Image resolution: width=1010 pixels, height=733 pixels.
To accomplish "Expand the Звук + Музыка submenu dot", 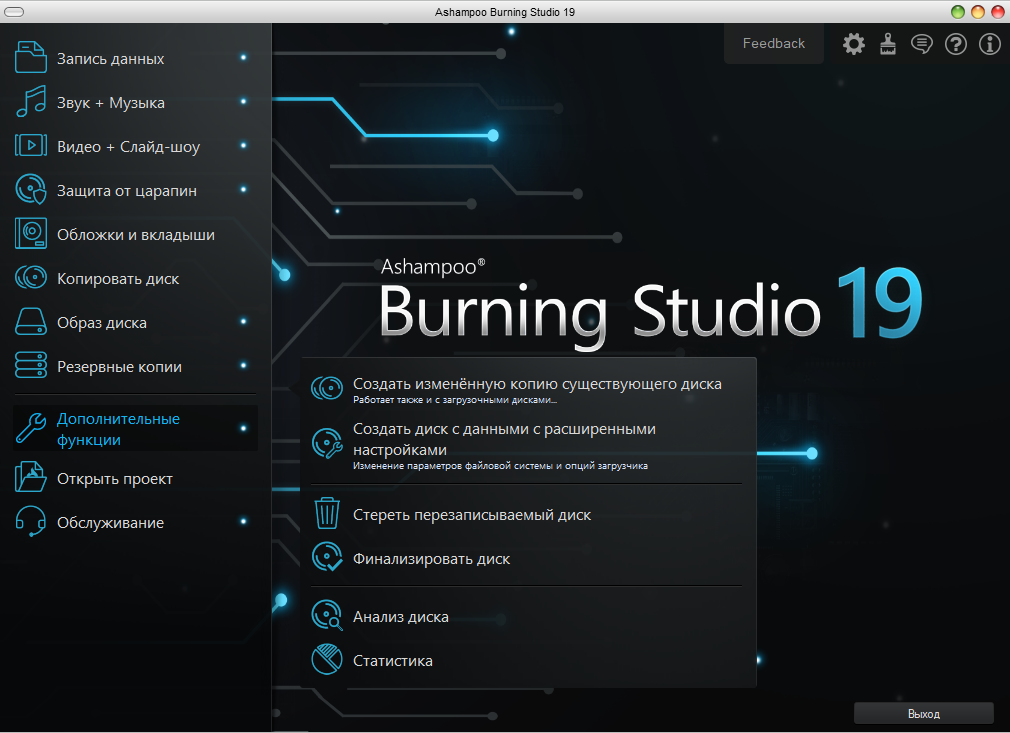I will (x=243, y=101).
